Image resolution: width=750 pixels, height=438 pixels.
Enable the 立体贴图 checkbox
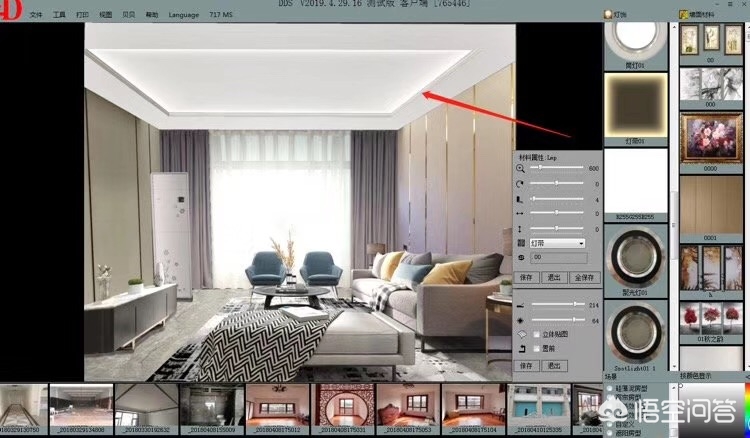535,334
